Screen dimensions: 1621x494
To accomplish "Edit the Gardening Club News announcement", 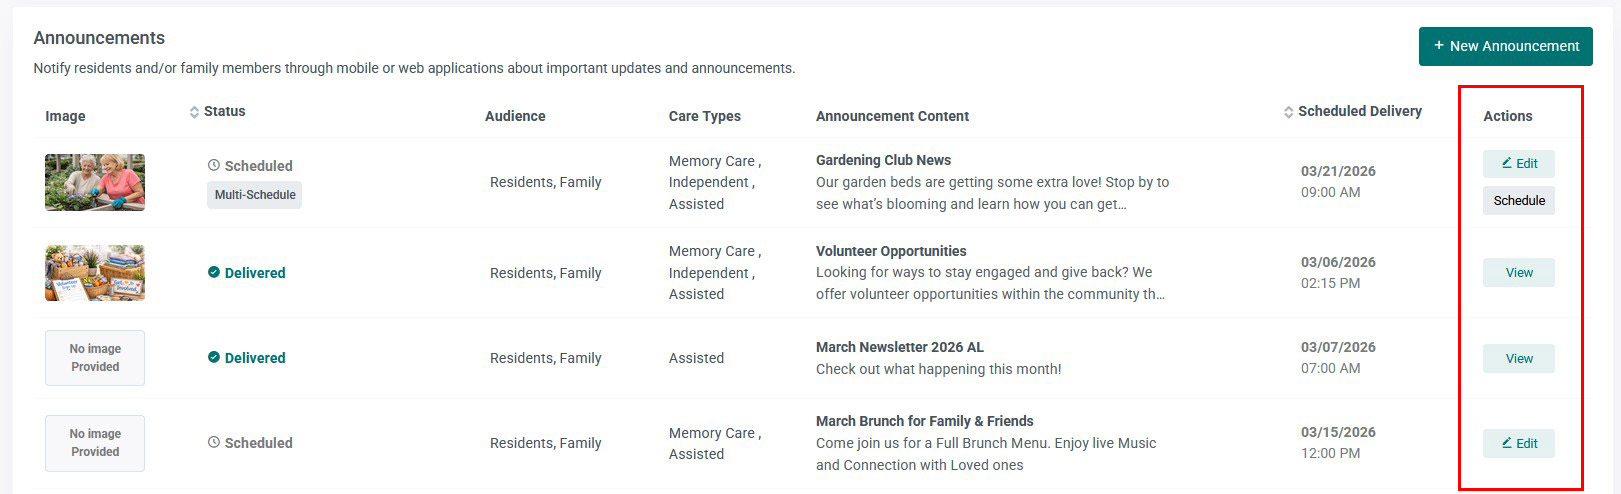I will [x=1519, y=163].
